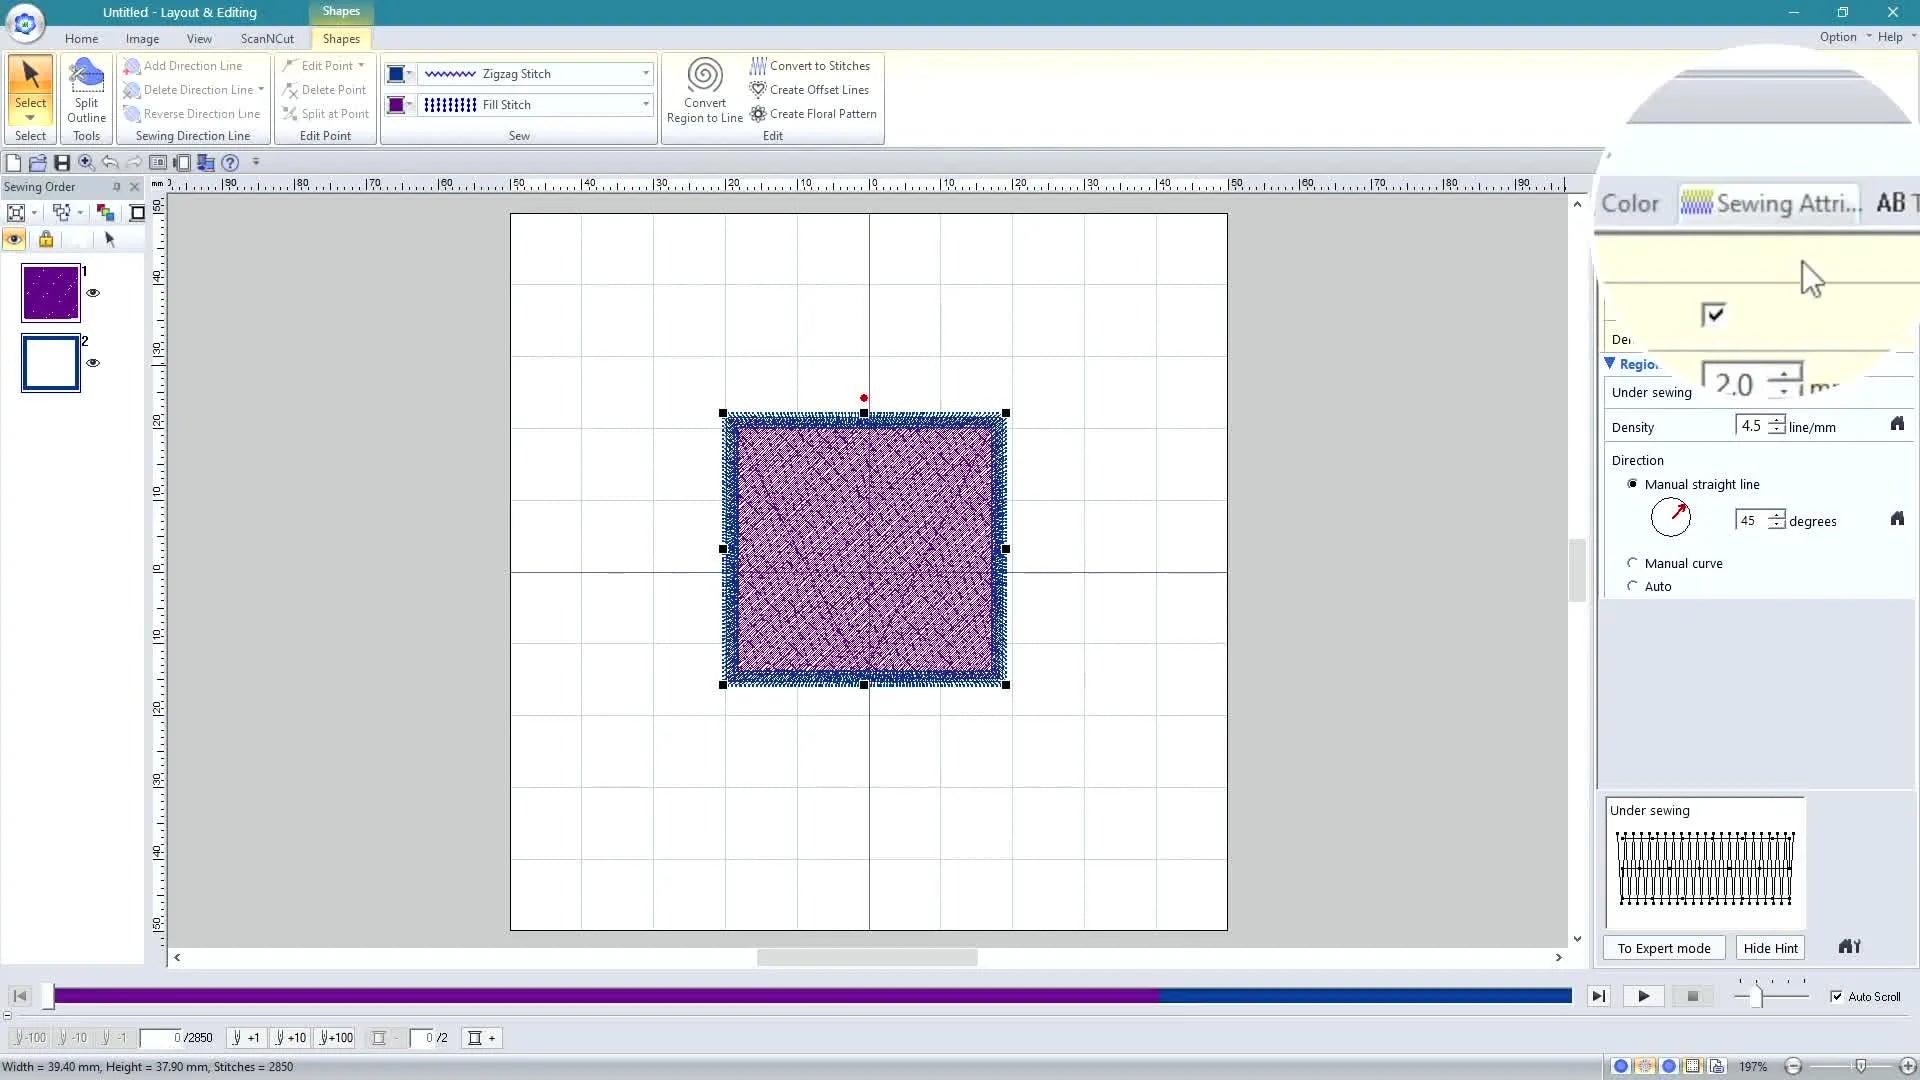Click the stitch +100 needle button
Screen dimensions: 1920x1080
[x=336, y=1038]
